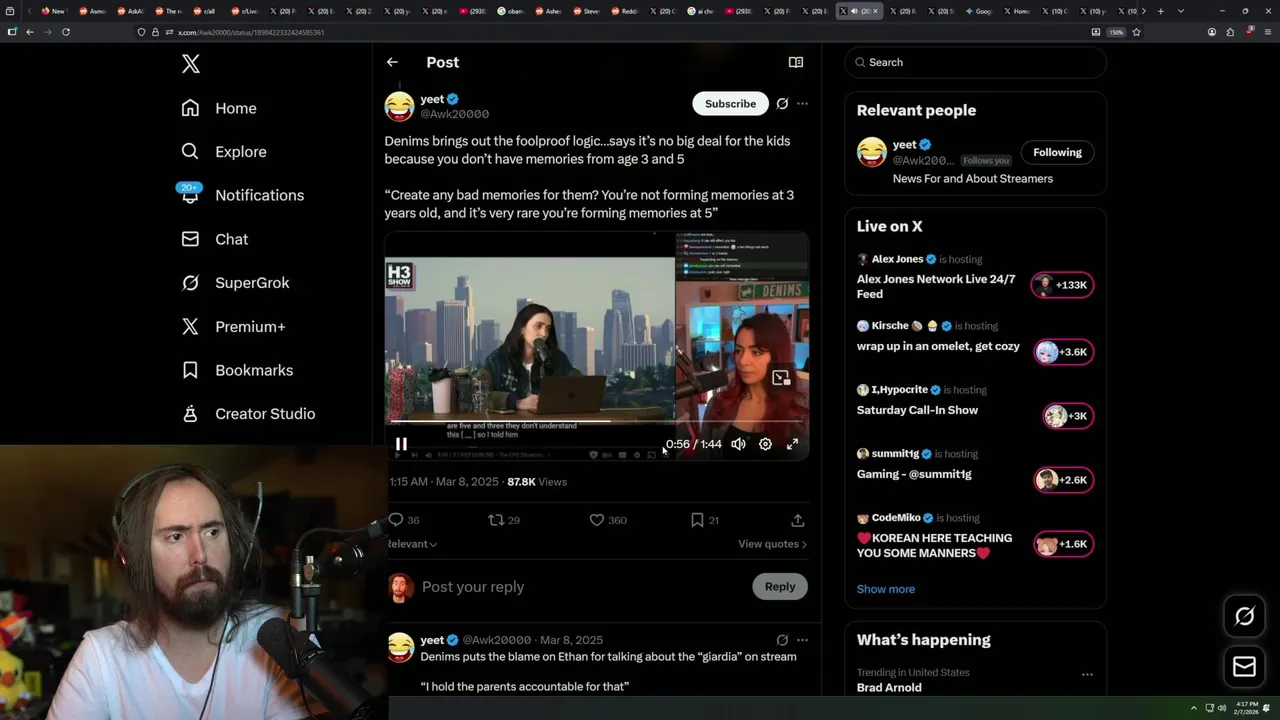Screen dimensions: 1280x720
Task: Open more options on the giardia reply
Action: pyautogui.click(x=802, y=640)
